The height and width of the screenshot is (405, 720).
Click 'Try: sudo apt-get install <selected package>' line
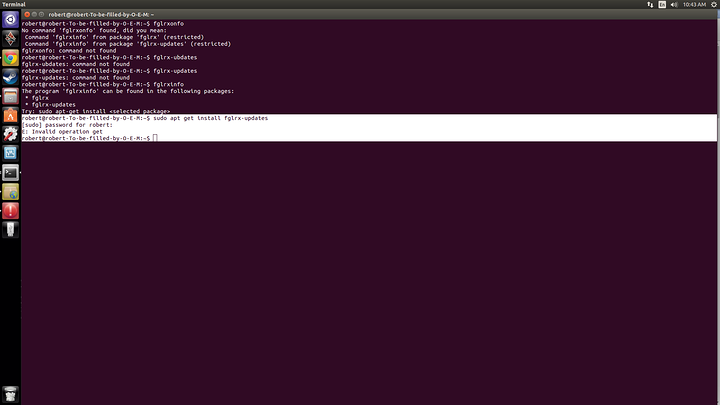pyautogui.click(x=96, y=112)
